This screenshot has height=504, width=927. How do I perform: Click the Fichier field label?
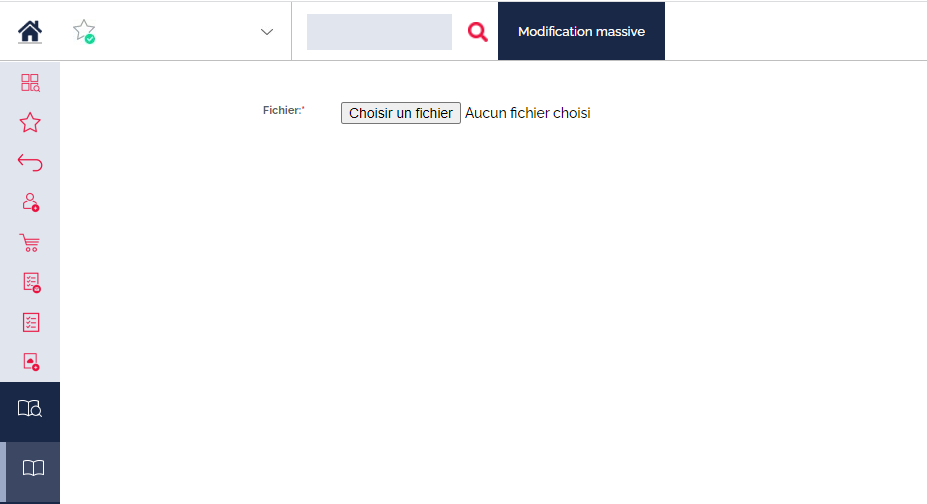(x=283, y=110)
